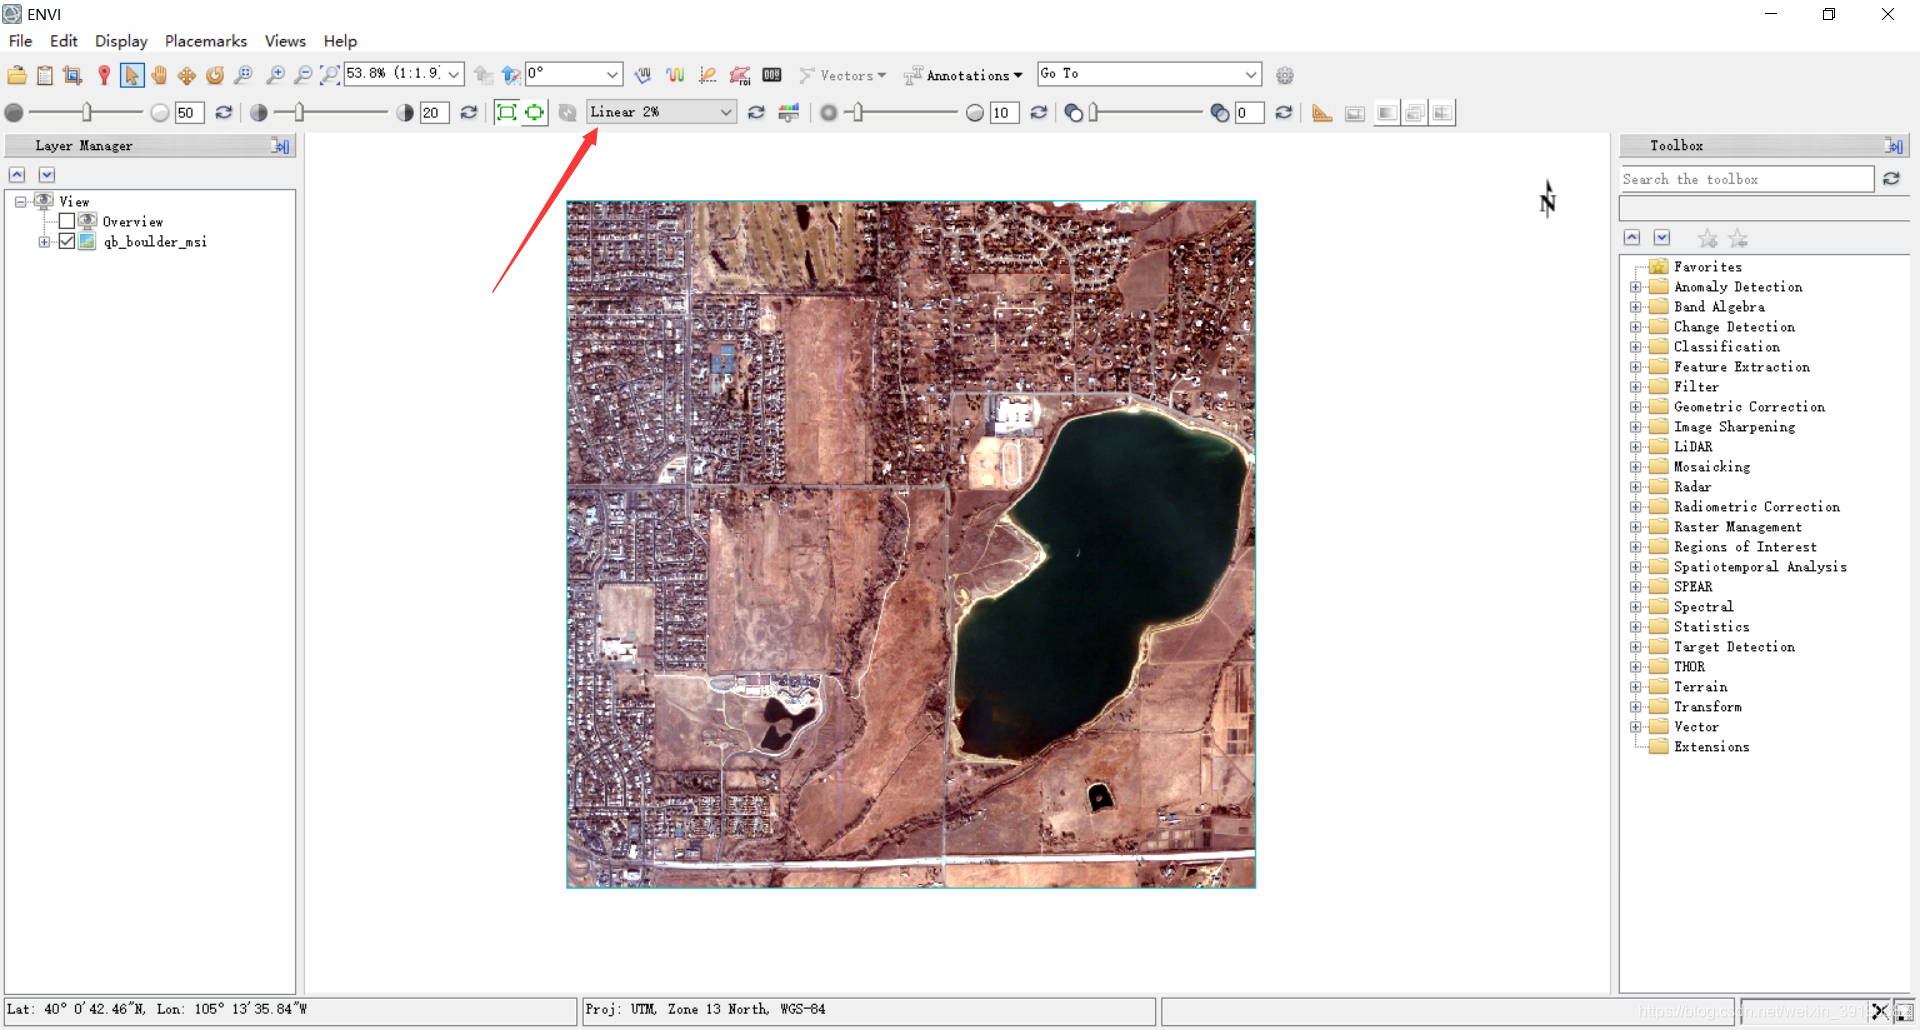
Task: Activate the view Flicker icon
Action: [1415, 113]
